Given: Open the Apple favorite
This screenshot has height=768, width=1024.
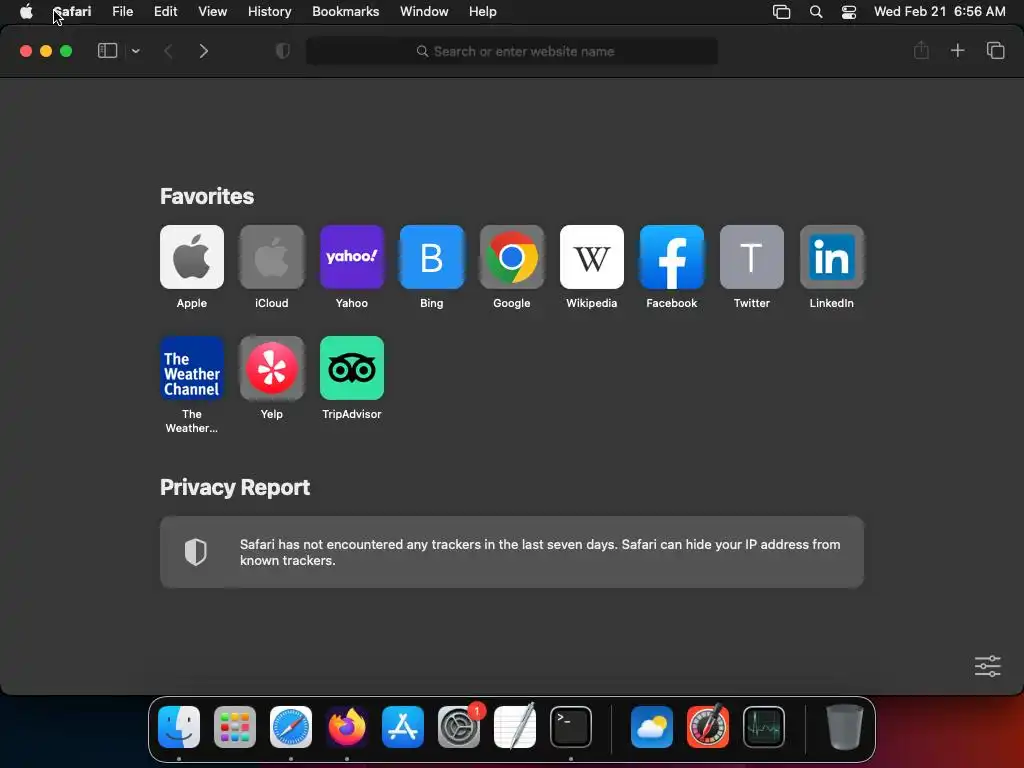Looking at the screenshot, I should [191, 257].
